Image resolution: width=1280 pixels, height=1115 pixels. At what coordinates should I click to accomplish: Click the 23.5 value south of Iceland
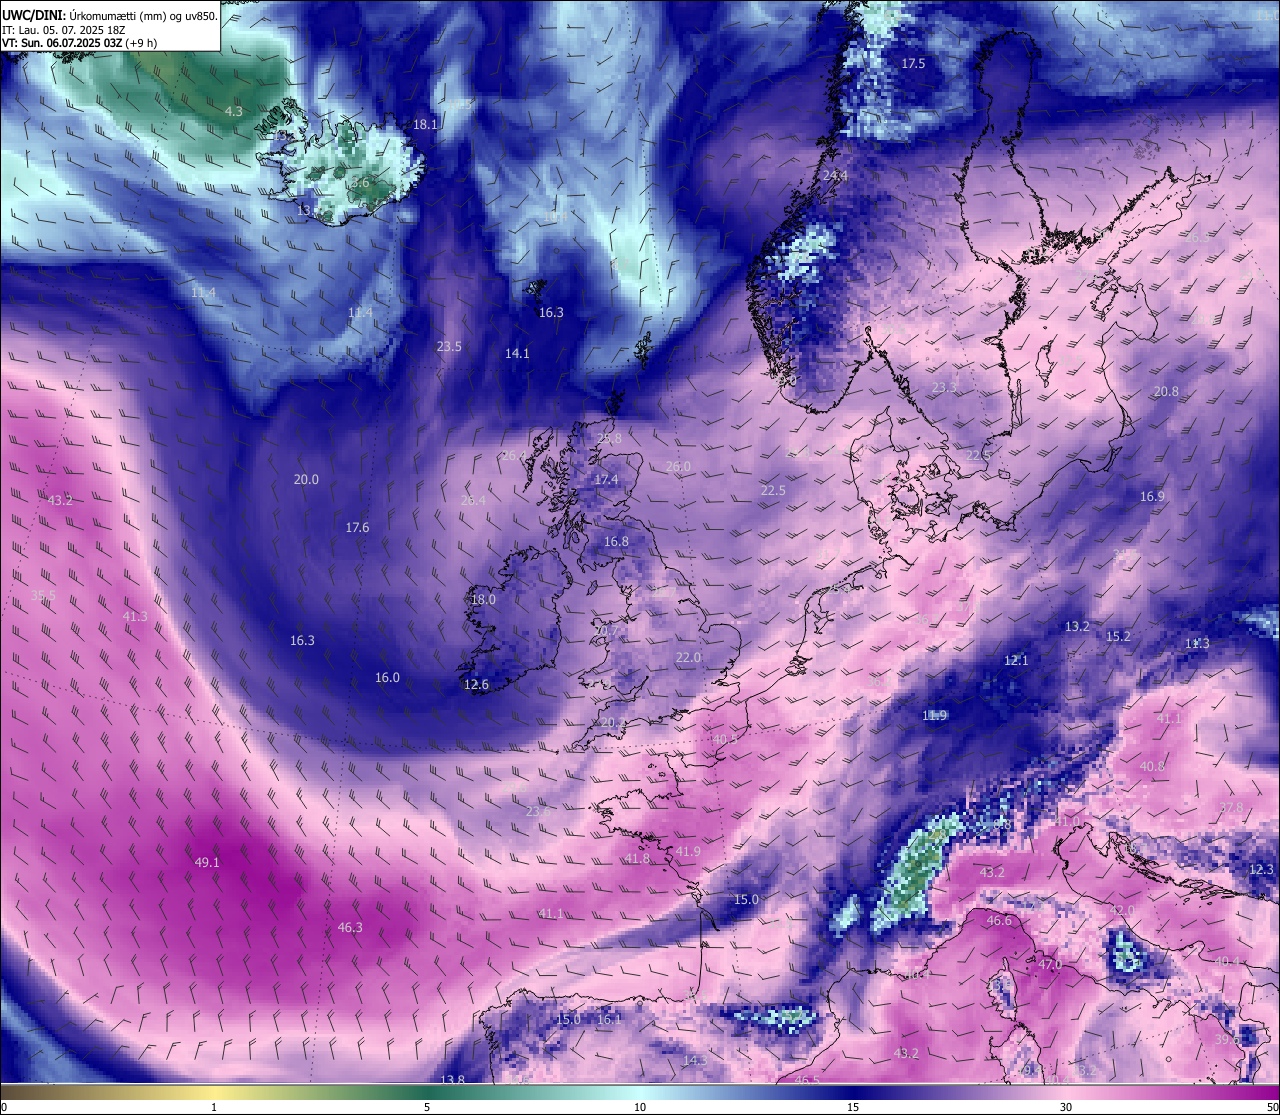click(x=449, y=346)
